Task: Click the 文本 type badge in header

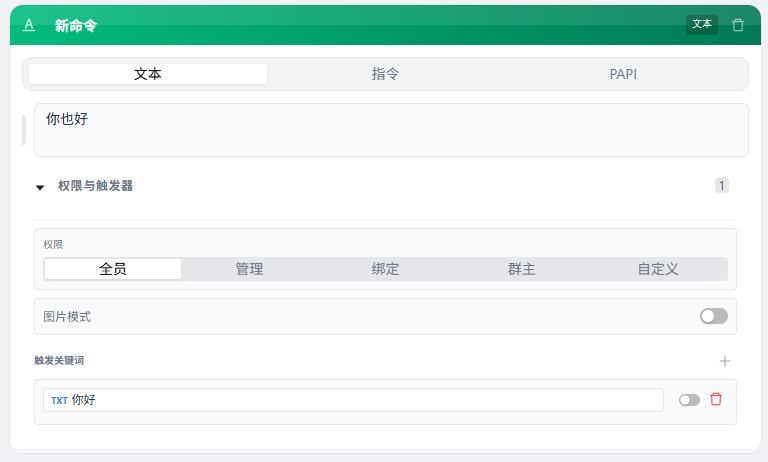Action: click(702, 25)
